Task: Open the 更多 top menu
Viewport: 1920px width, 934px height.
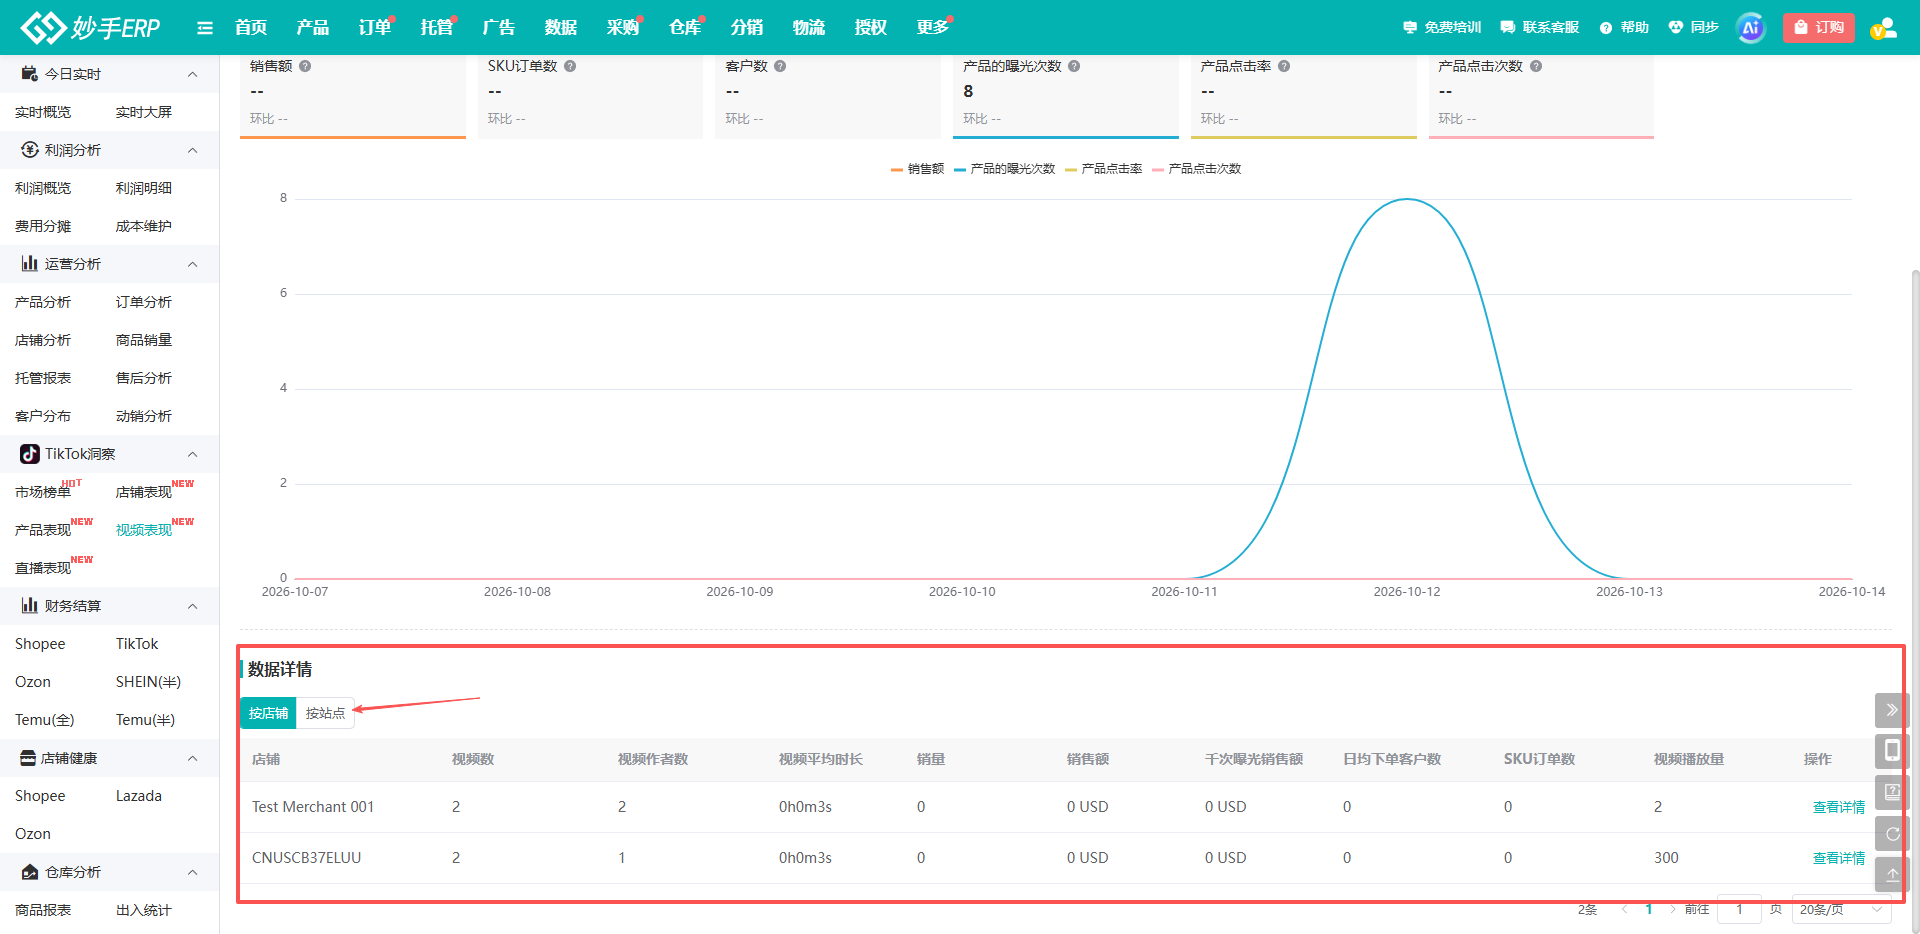Action: [933, 28]
